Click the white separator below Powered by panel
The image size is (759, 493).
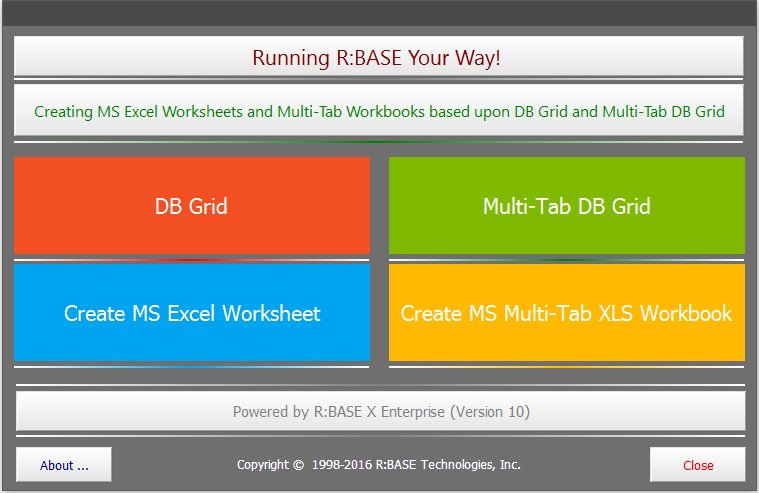click(380, 436)
